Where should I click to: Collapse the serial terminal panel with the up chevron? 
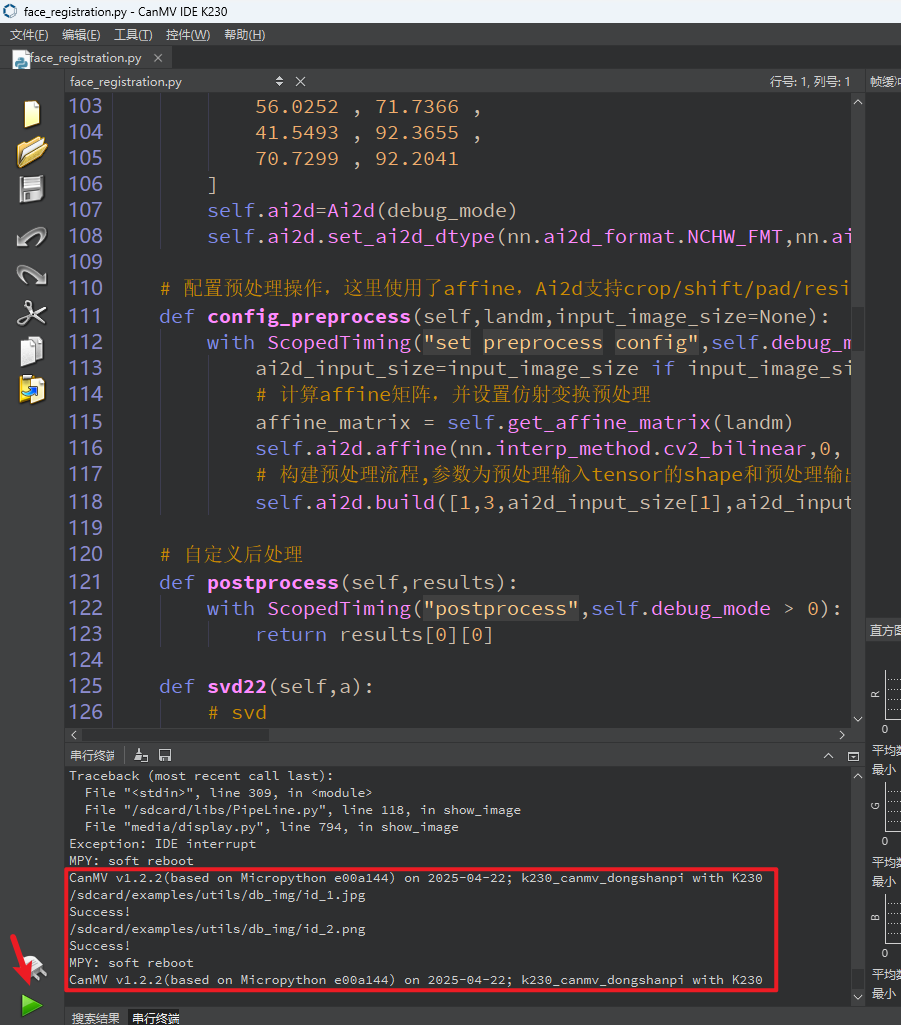(x=828, y=756)
